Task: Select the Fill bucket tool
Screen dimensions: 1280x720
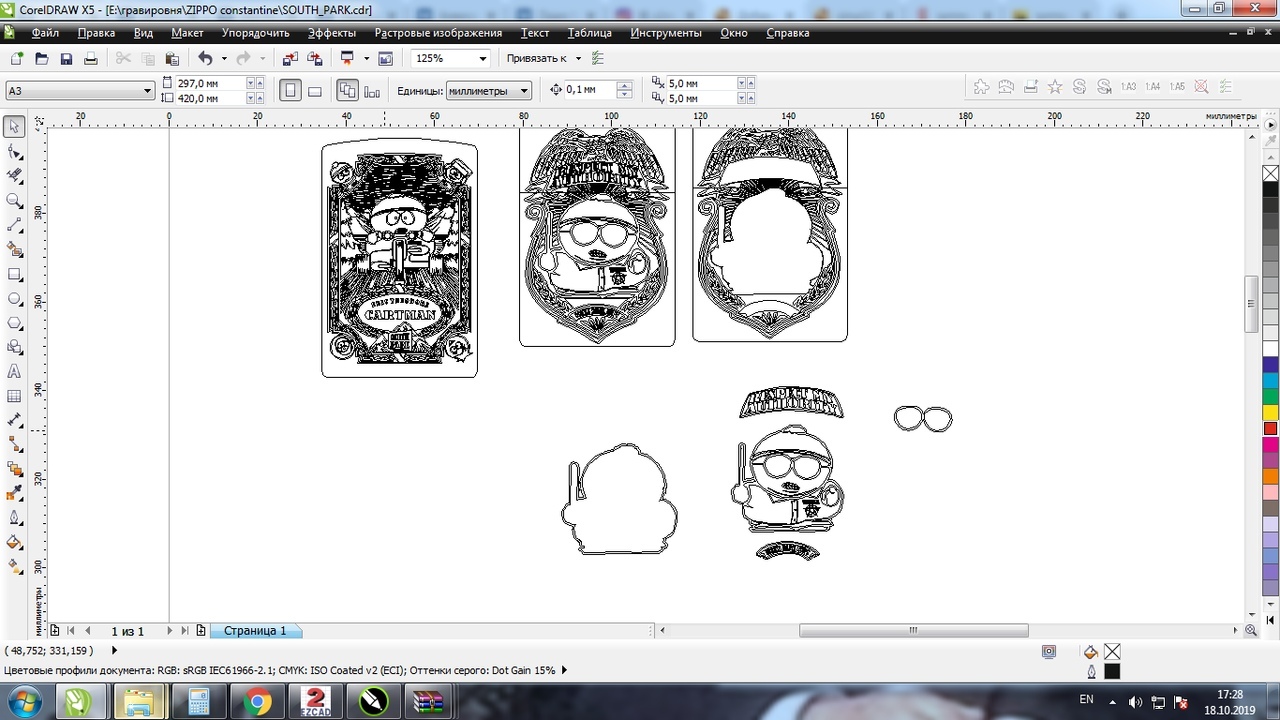Action: [x=14, y=542]
